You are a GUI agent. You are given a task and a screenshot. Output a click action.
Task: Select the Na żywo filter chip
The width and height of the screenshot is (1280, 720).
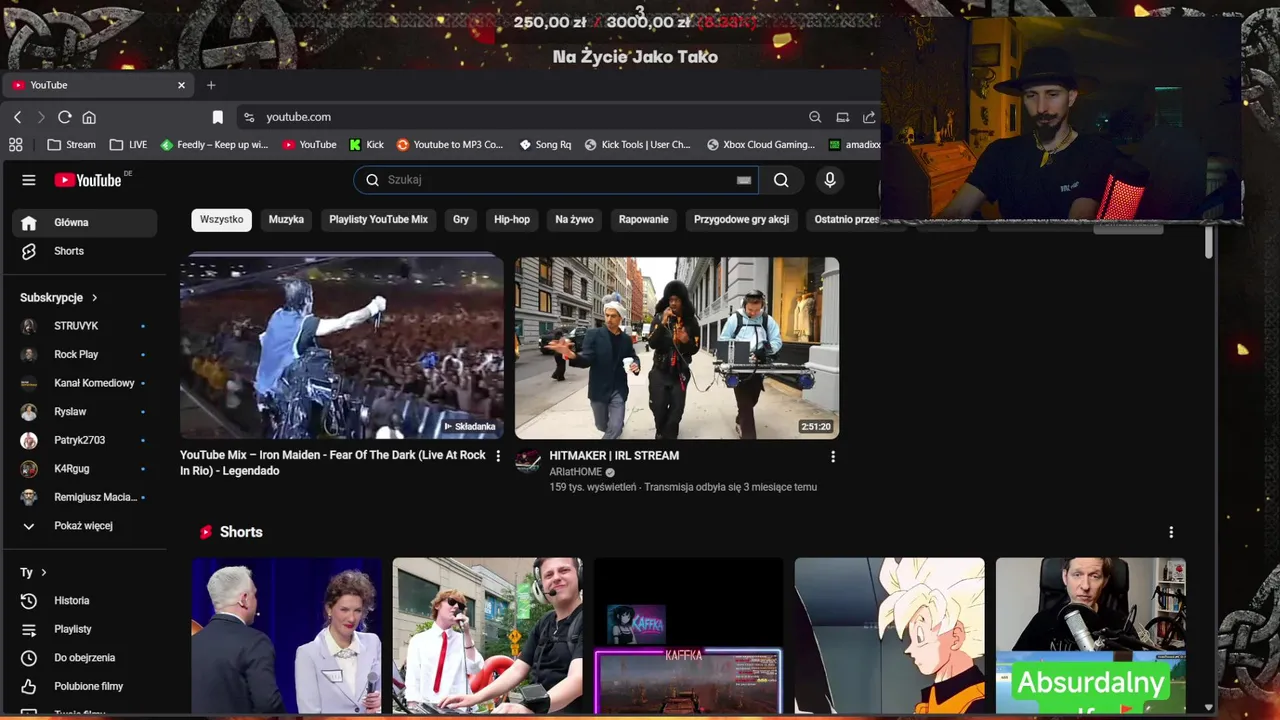574,219
